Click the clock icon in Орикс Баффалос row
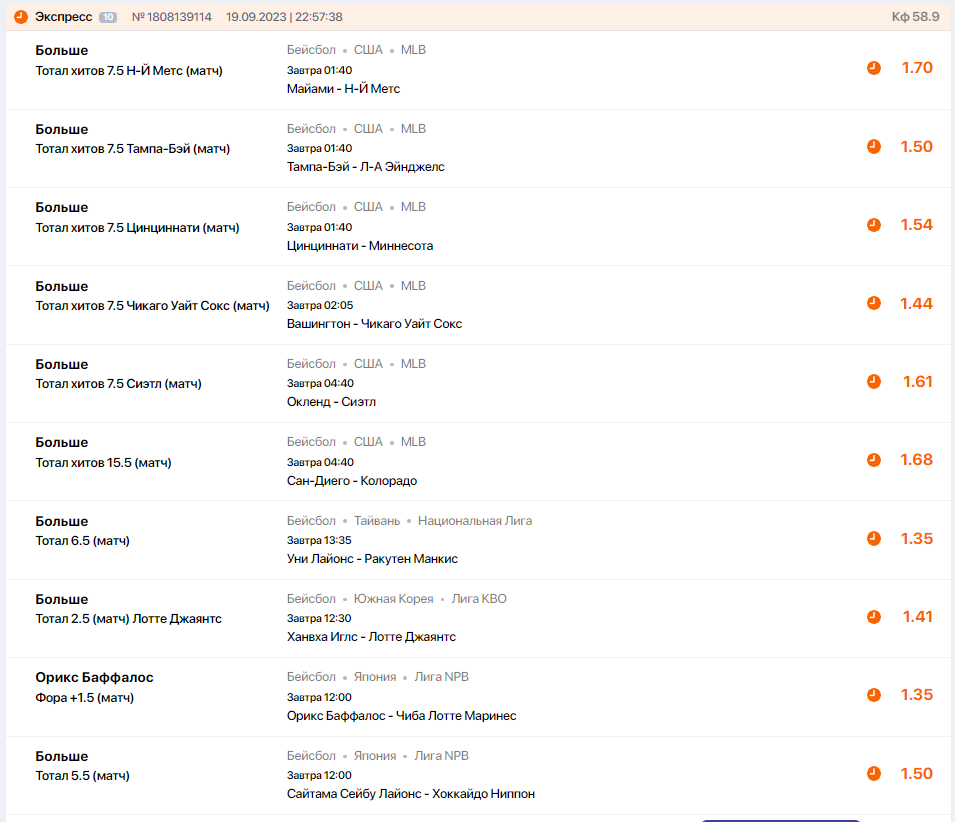The width and height of the screenshot is (955, 822). point(873,695)
